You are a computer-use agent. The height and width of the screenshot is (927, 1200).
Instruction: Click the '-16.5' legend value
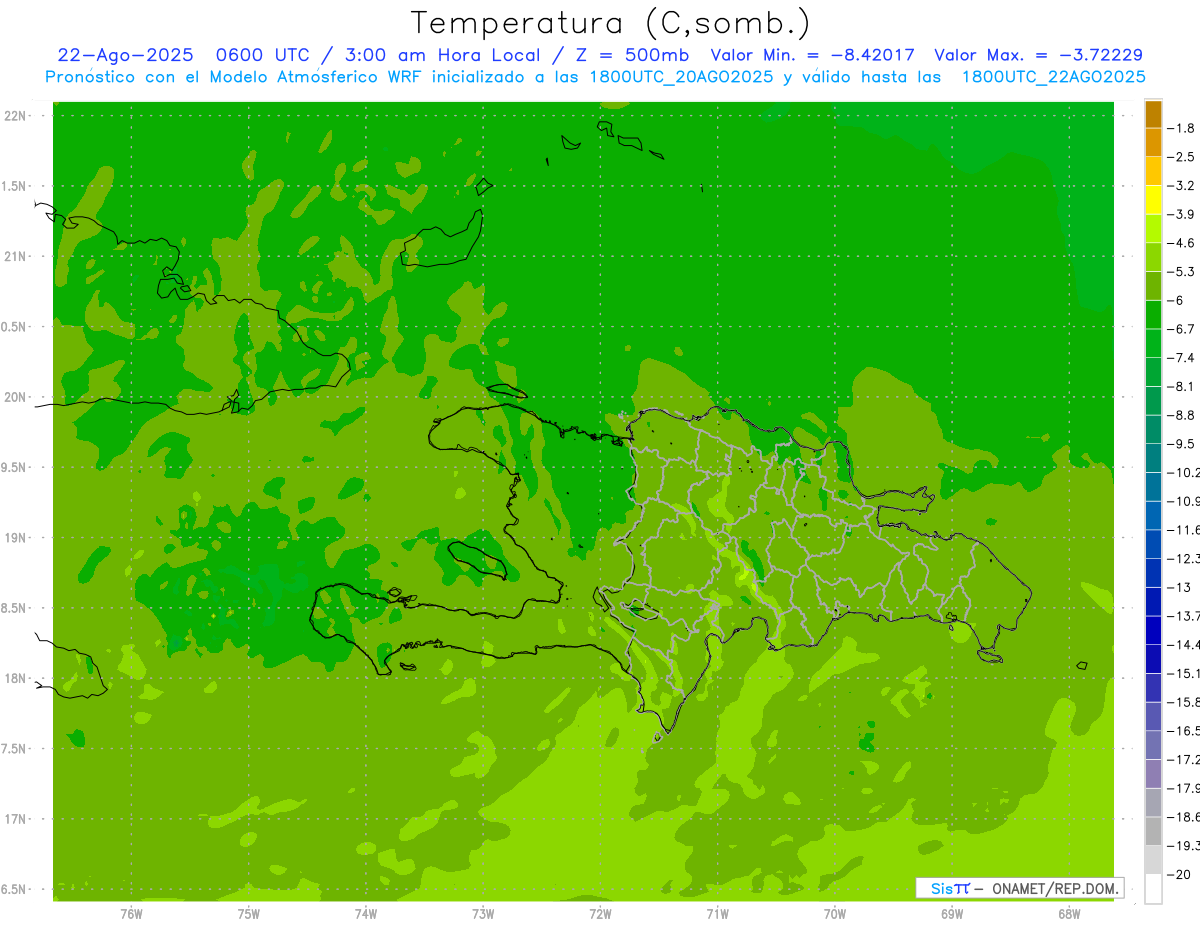(x=1183, y=731)
